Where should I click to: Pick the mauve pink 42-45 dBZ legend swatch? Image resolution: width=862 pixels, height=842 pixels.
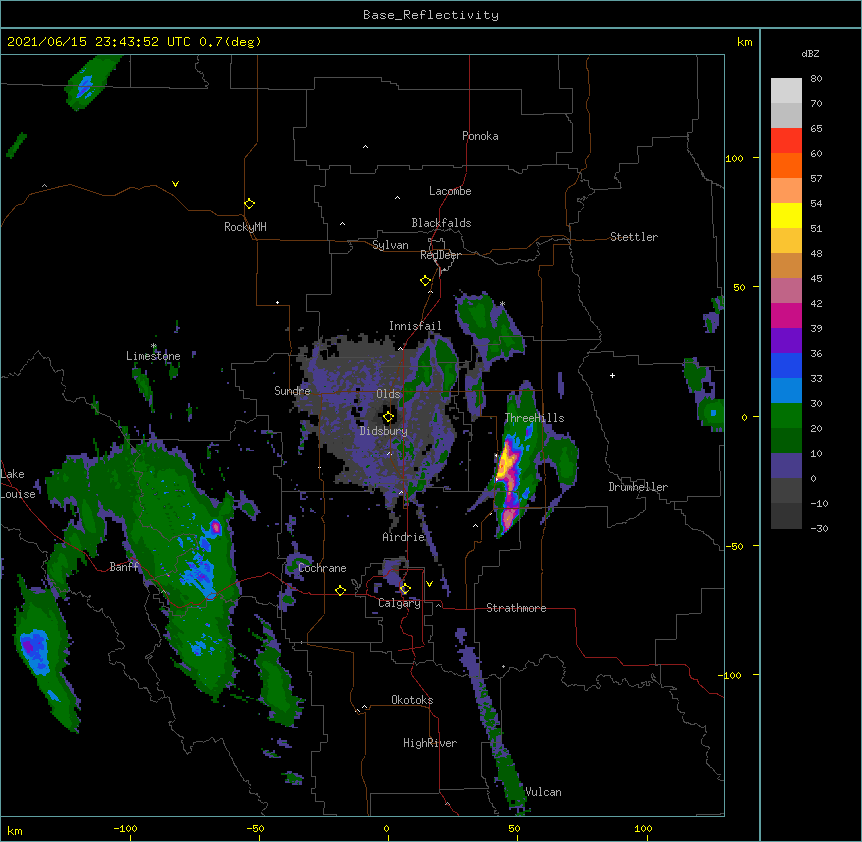(x=786, y=291)
